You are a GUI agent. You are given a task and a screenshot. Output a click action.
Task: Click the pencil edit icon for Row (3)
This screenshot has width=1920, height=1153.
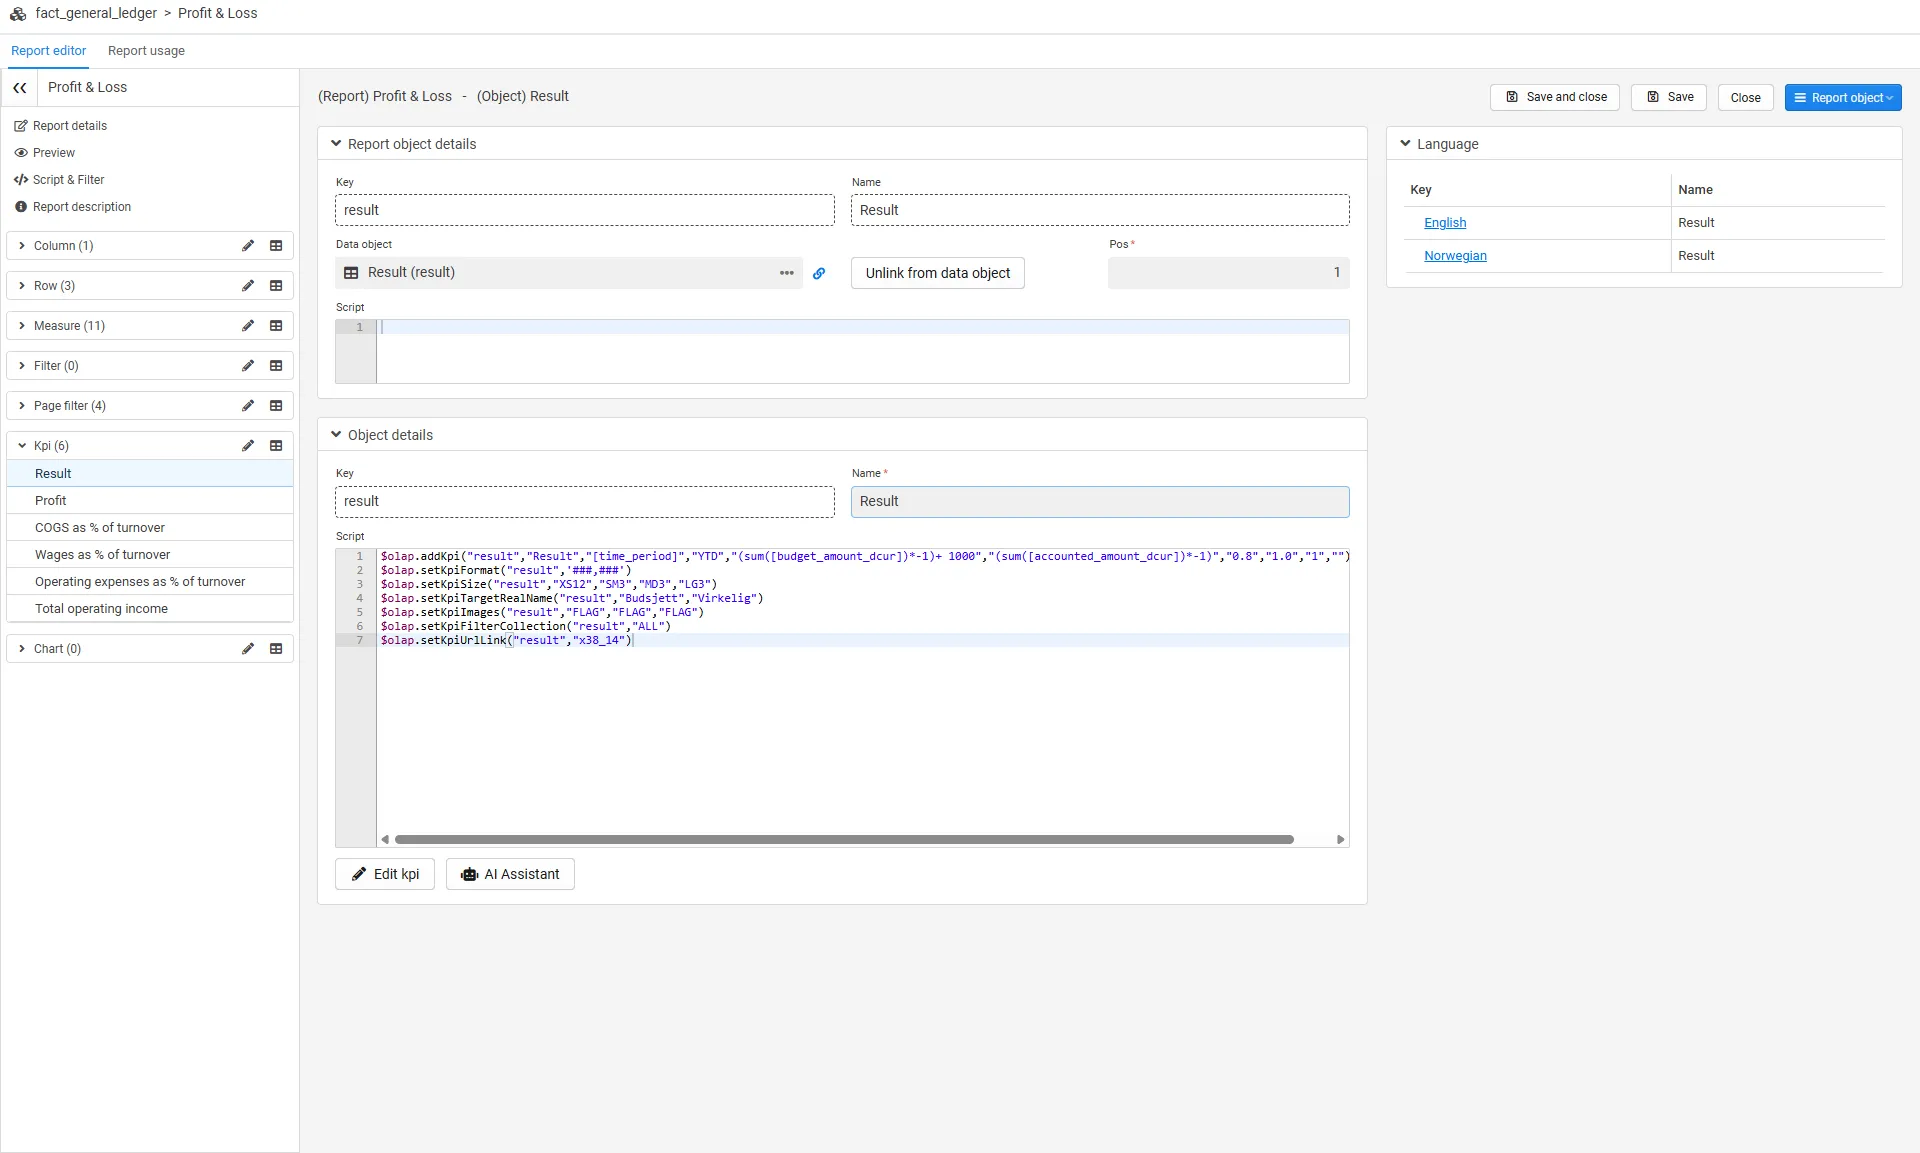248,286
